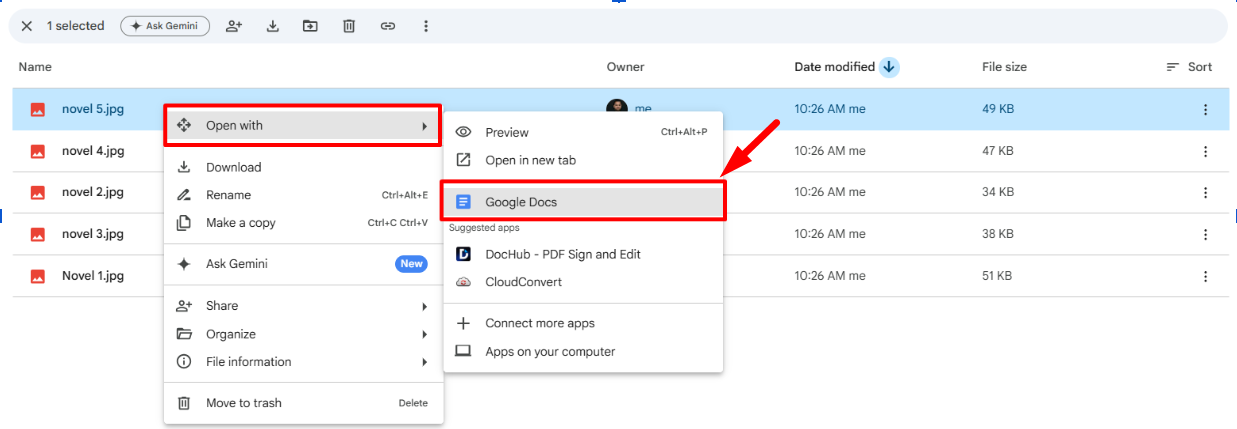1237x429 pixels.
Task: Click the image icon of novel 3.jpg
Action: point(37,234)
